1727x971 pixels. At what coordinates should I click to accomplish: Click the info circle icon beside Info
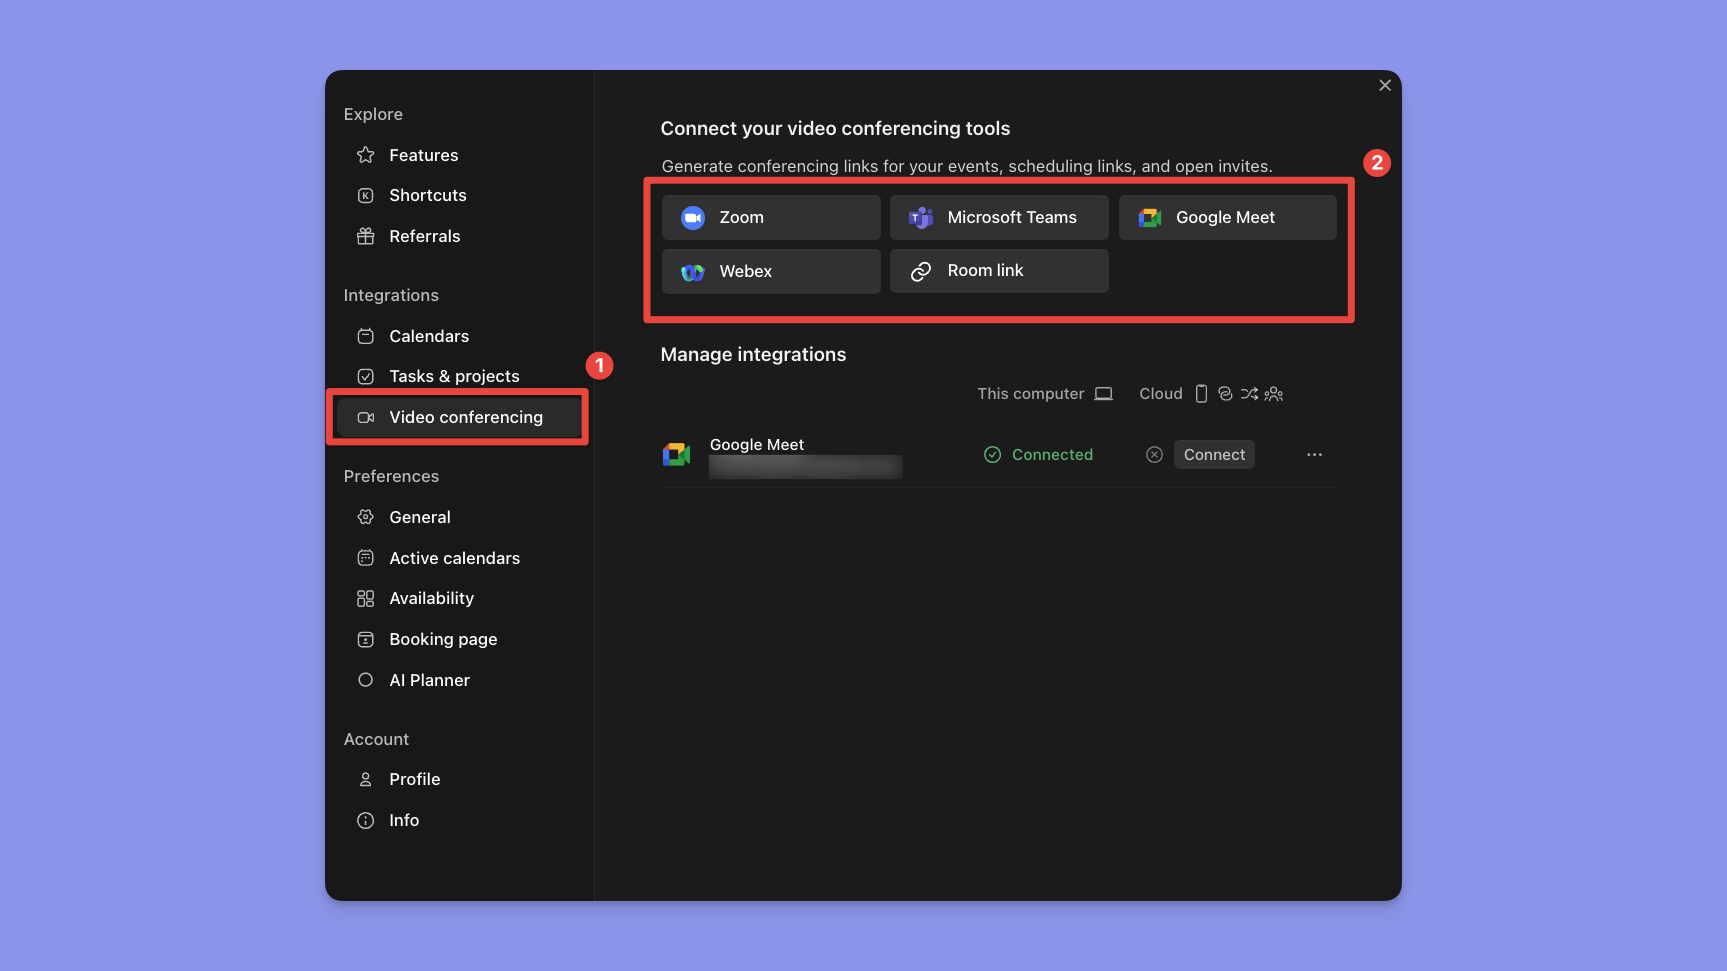[x=366, y=820]
